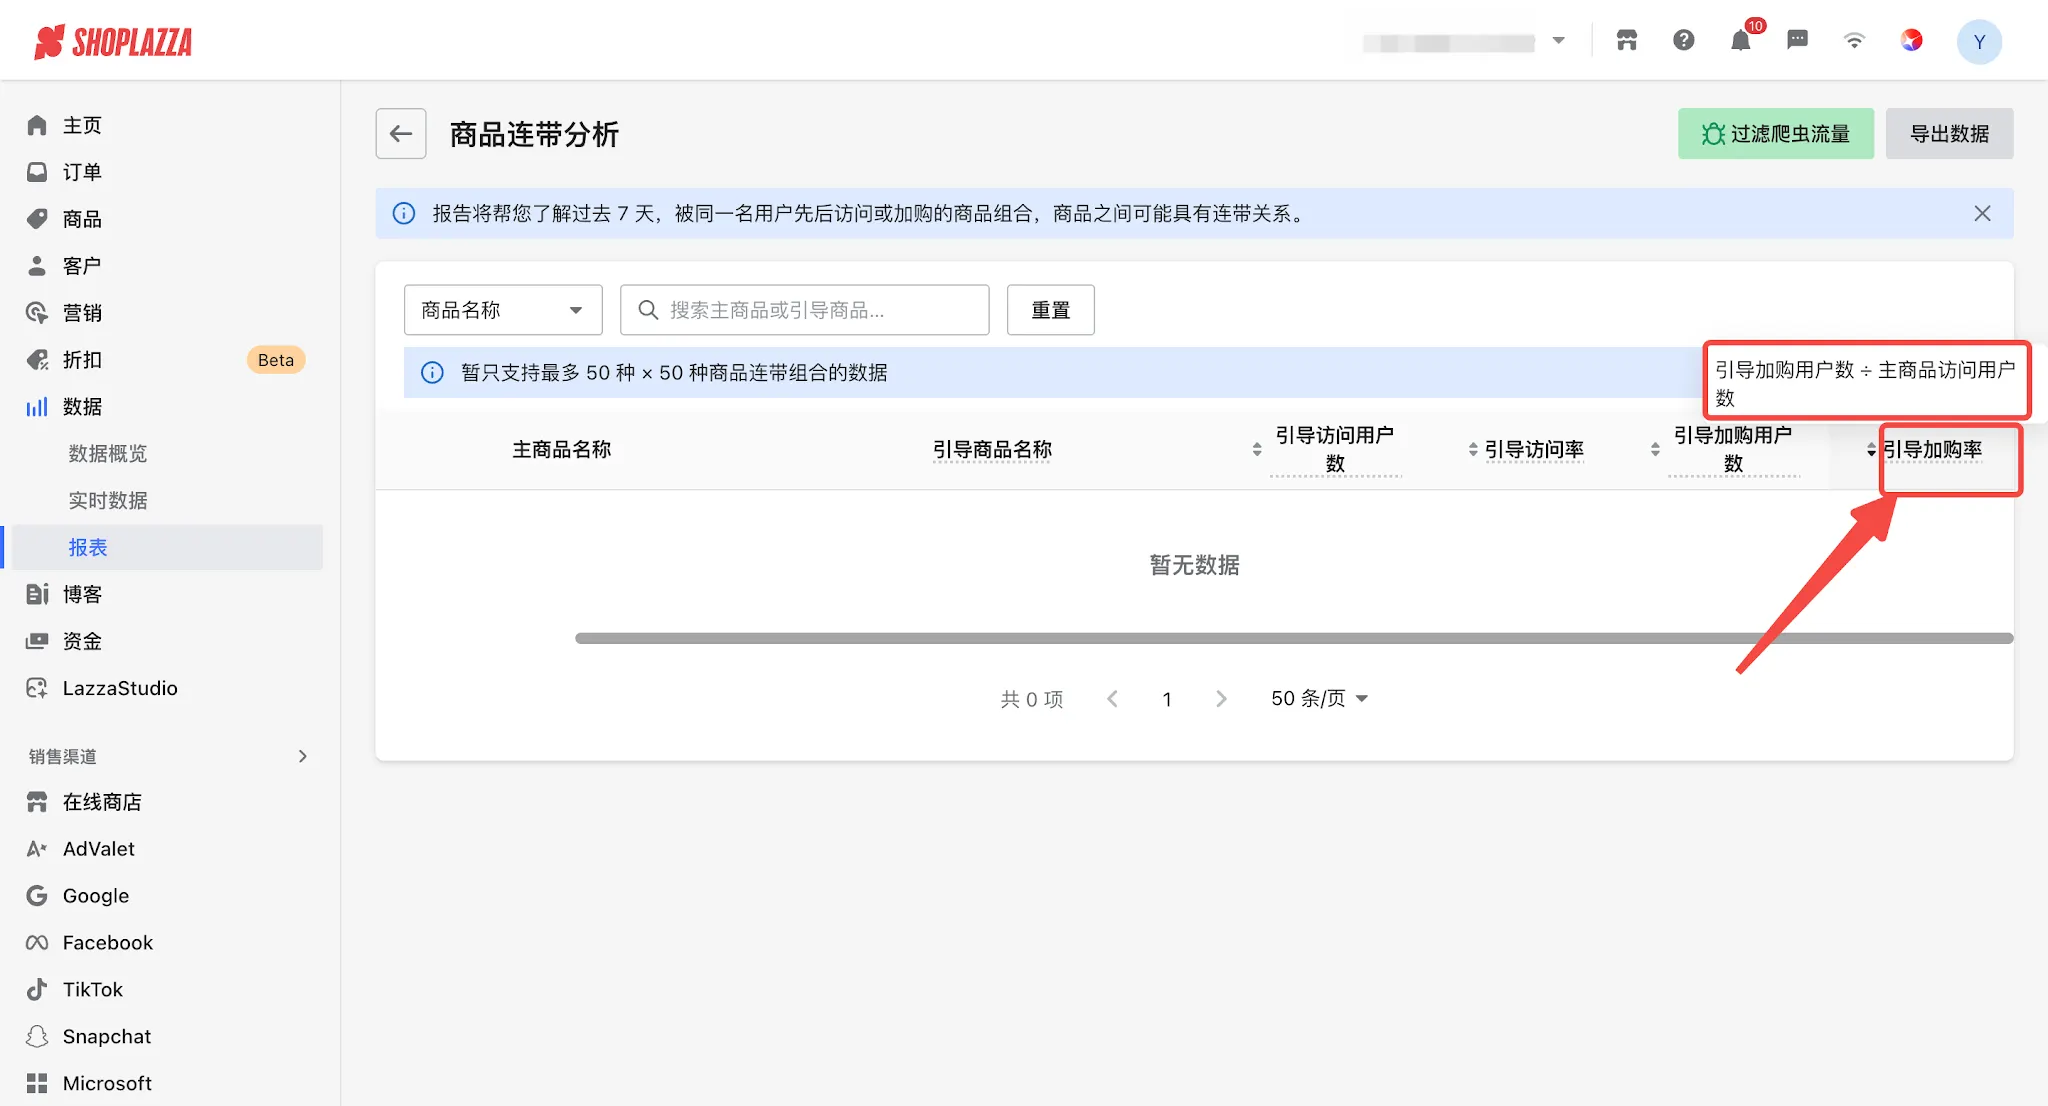This screenshot has height=1106, width=2048.
Task: Focus the 搜索主商品或引导商品 search field
Action: [805, 310]
